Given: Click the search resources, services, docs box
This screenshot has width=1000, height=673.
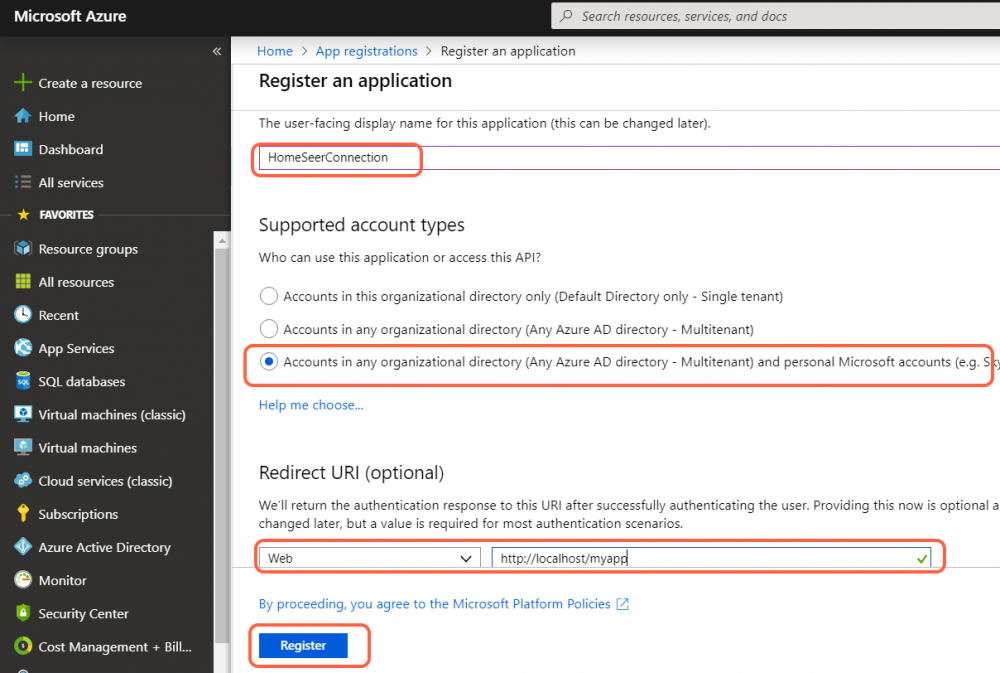Looking at the screenshot, I should coord(775,16).
